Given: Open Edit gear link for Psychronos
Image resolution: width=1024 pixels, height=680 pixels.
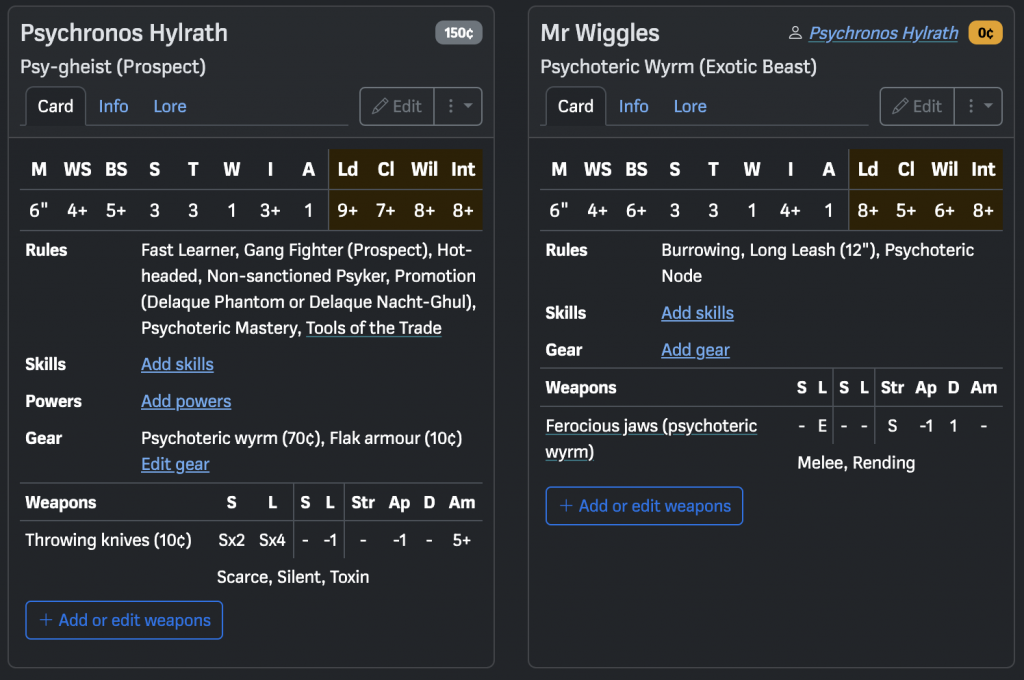Looking at the screenshot, I should [x=175, y=464].
